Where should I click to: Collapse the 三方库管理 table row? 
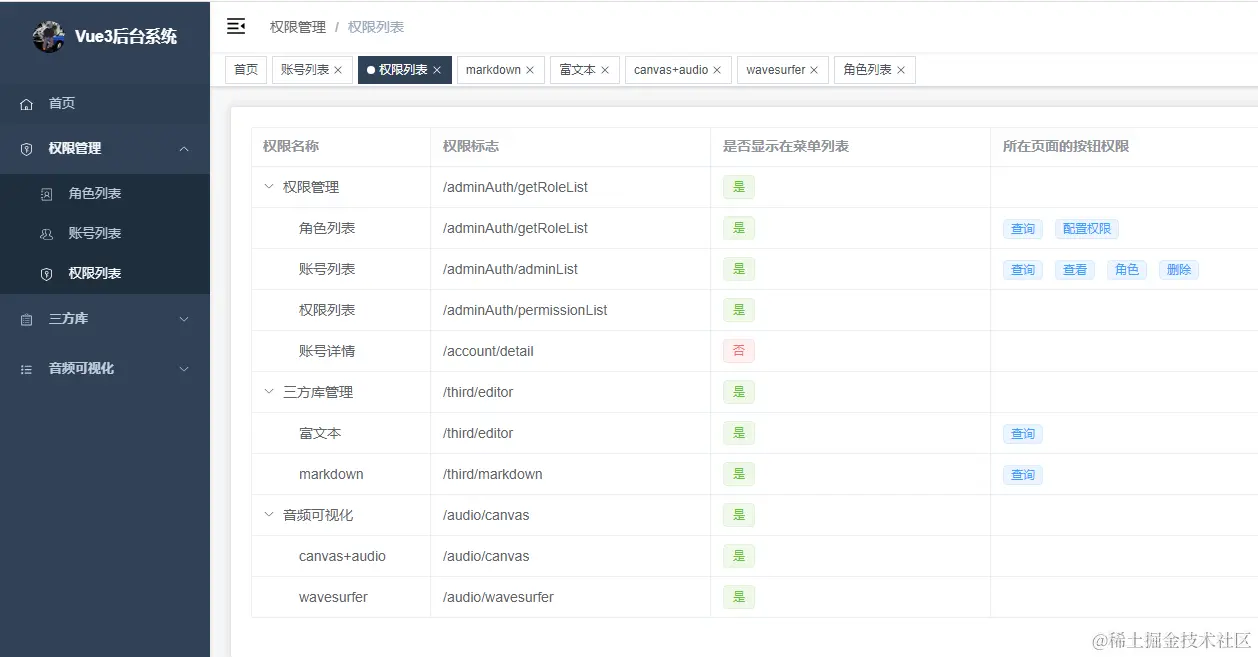point(269,392)
